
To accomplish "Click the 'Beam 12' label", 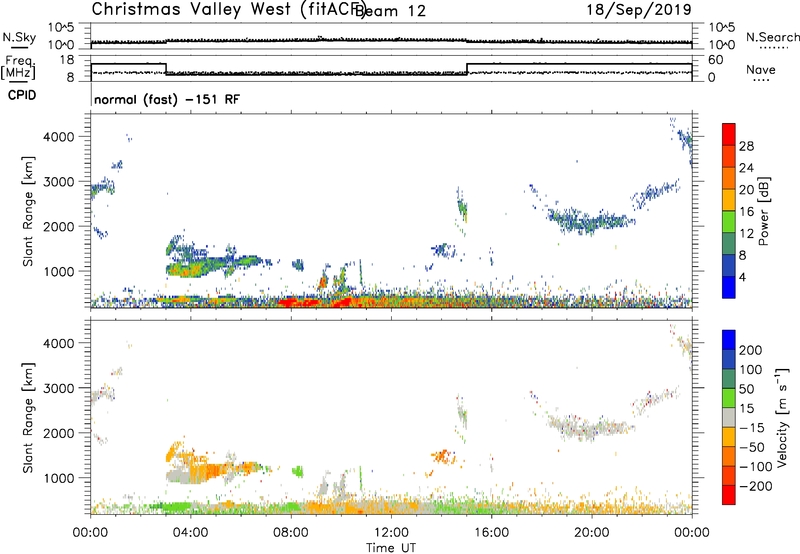I will point(390,11).
